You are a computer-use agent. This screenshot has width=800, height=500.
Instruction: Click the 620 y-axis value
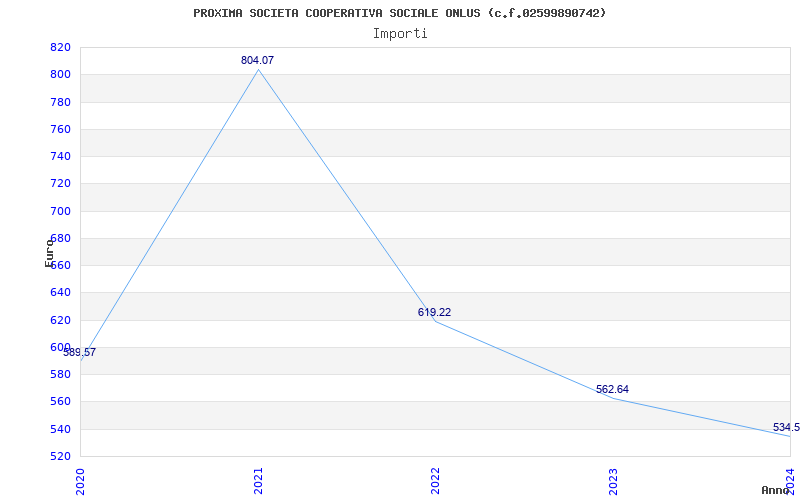tap(60, 320)
